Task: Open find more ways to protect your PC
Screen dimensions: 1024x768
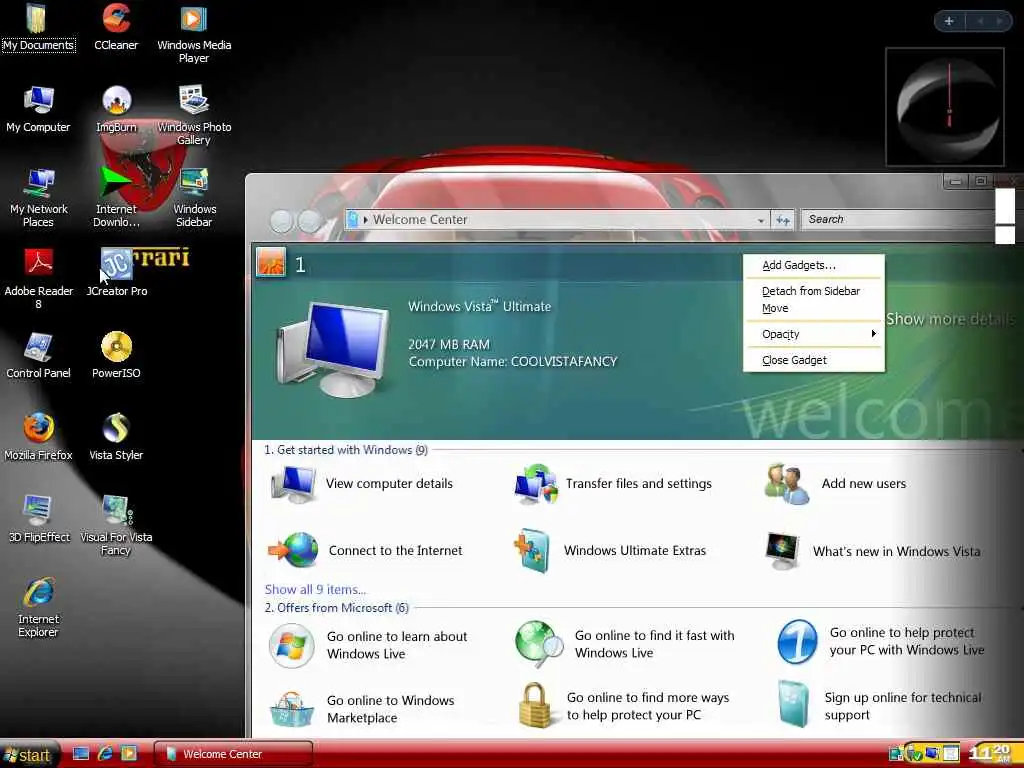Action: [x=624, y=706]
